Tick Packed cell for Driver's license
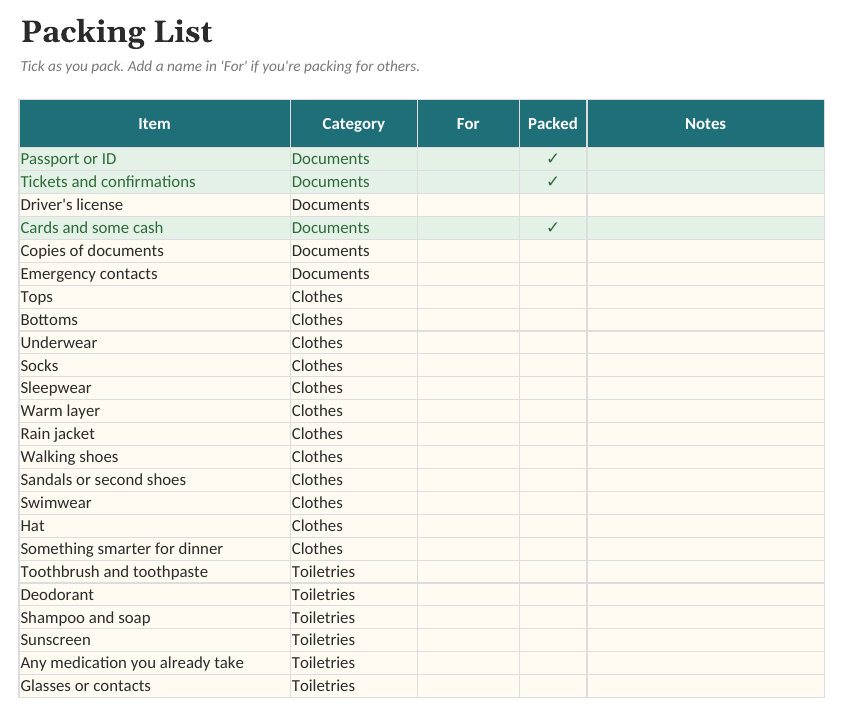This screenshot has width=843, height=716. point(553,205)
